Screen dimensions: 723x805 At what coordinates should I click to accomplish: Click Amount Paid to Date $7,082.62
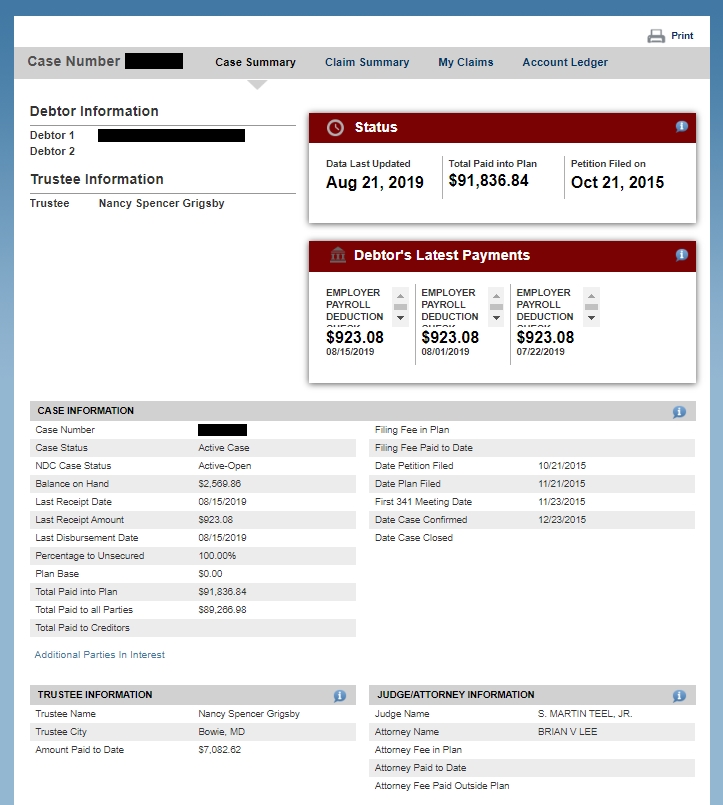coord(220,750)
